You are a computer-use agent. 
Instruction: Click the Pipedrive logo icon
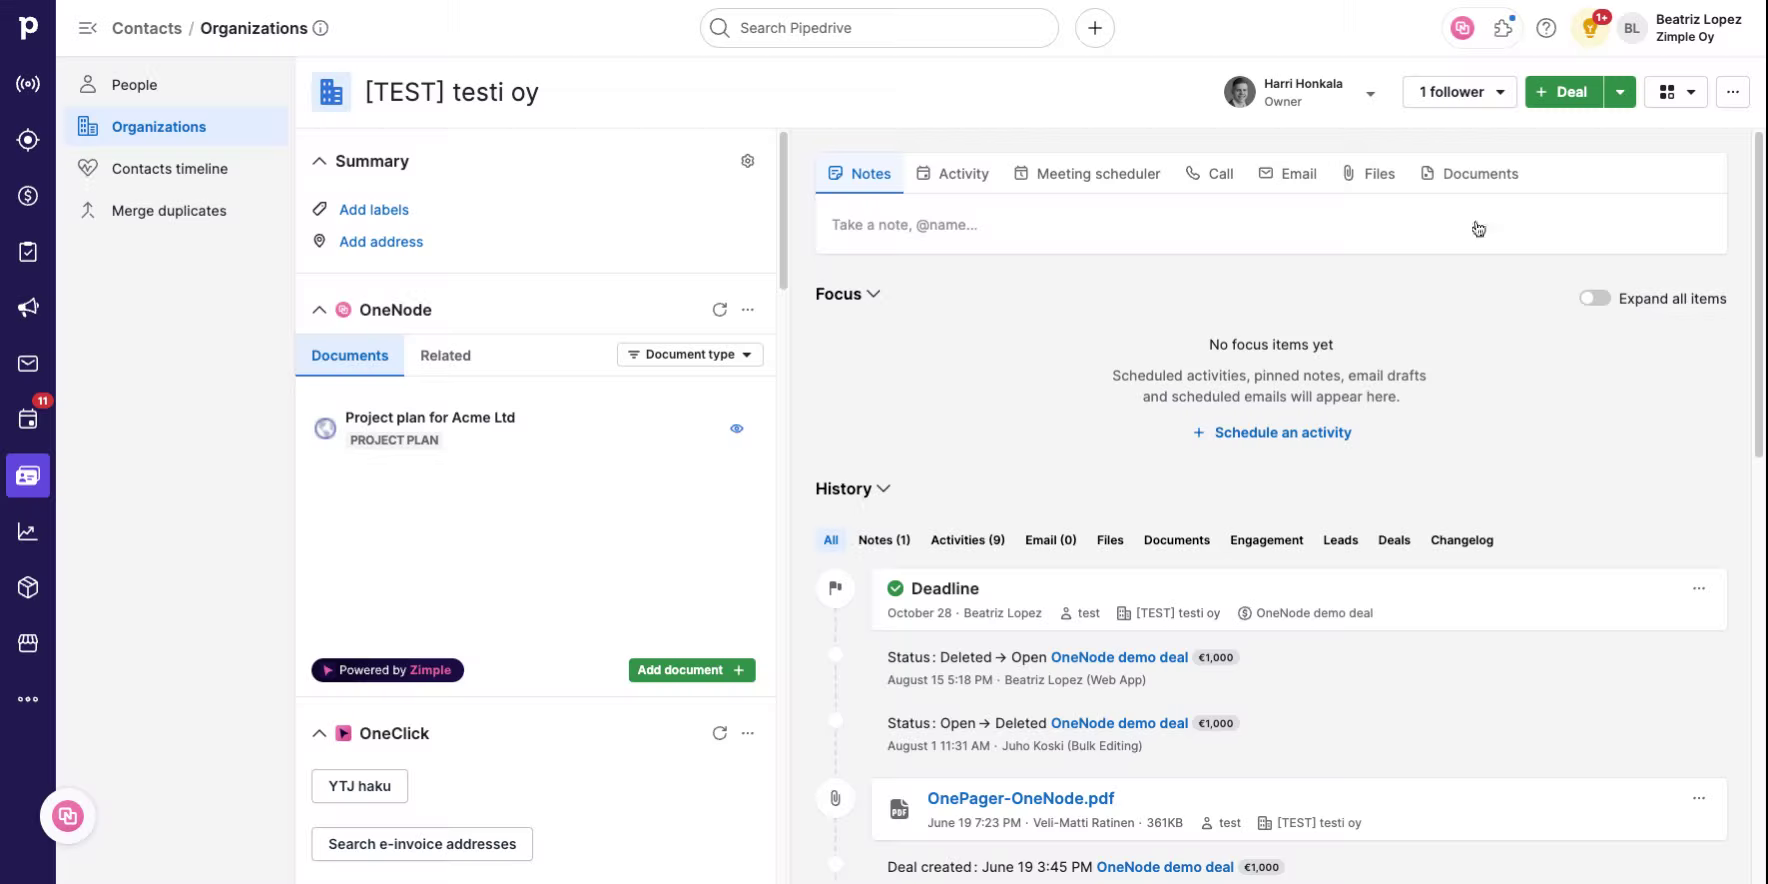pos(28,28)
